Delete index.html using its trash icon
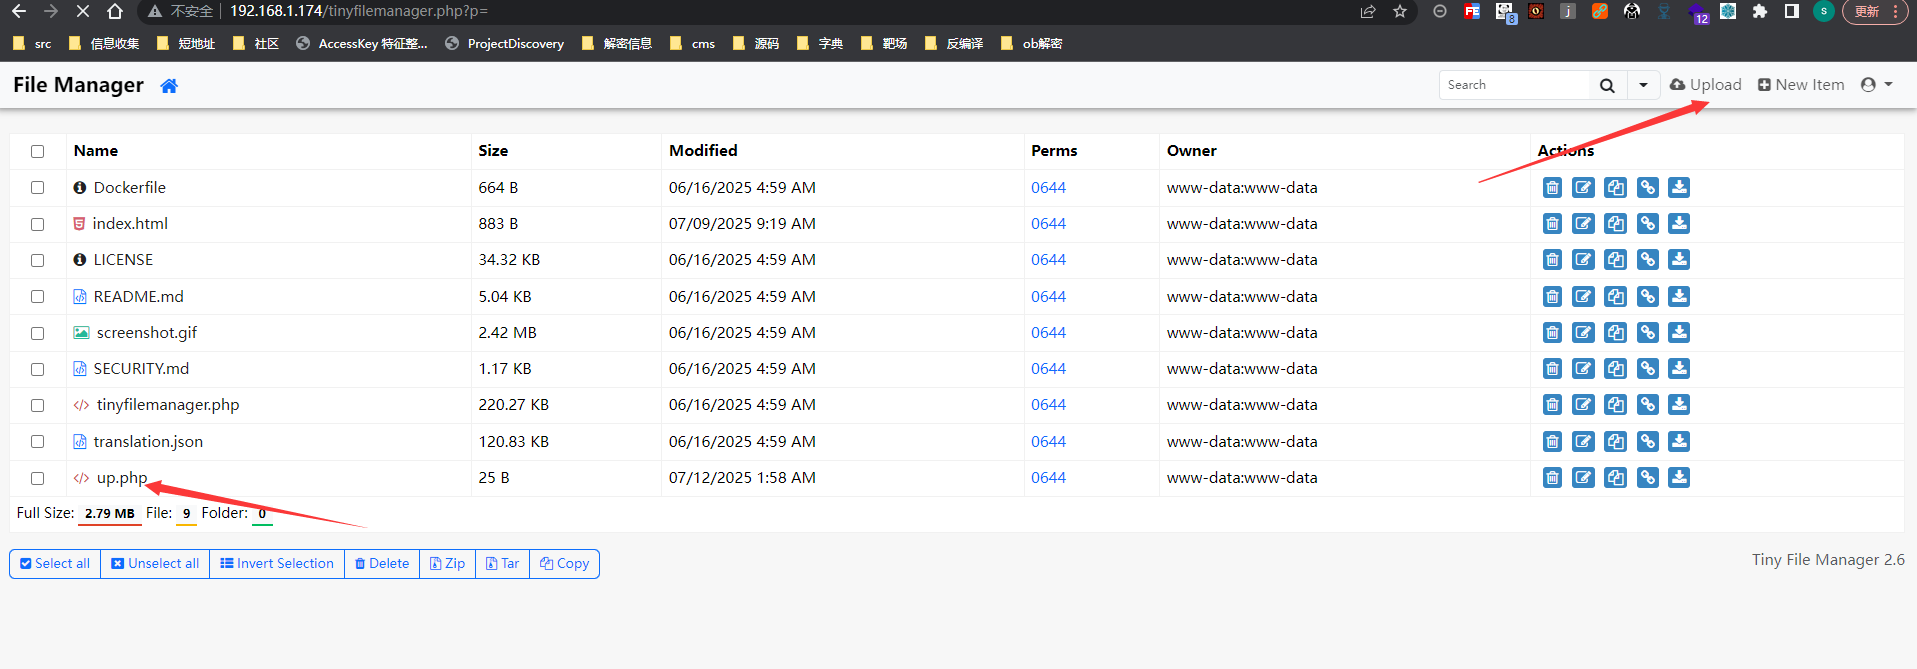The width and height of the screenshot is (1917, 669). [1552, 224]
